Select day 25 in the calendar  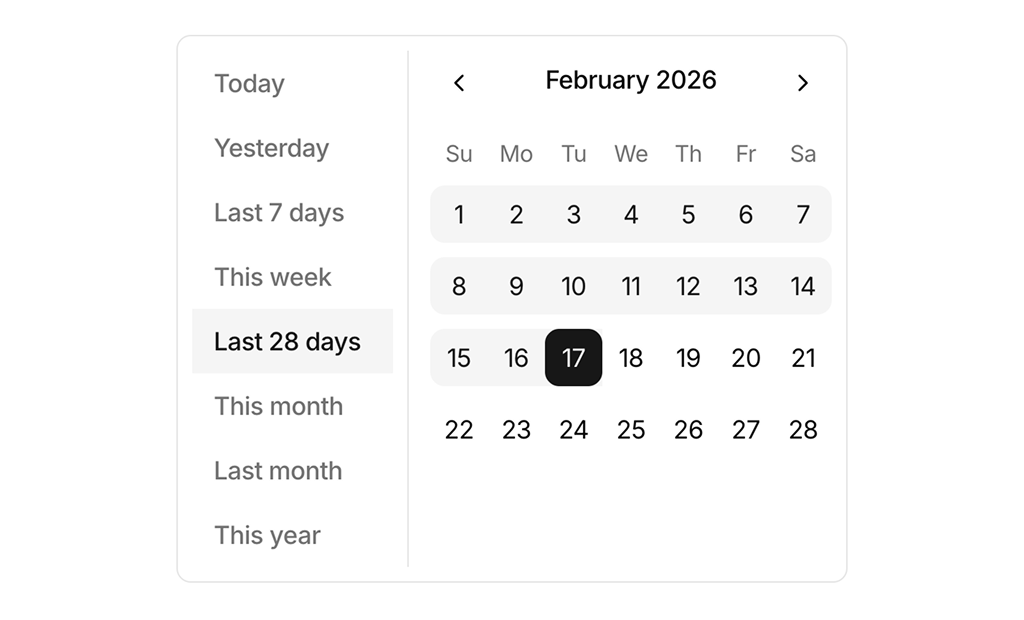point(631,430)
